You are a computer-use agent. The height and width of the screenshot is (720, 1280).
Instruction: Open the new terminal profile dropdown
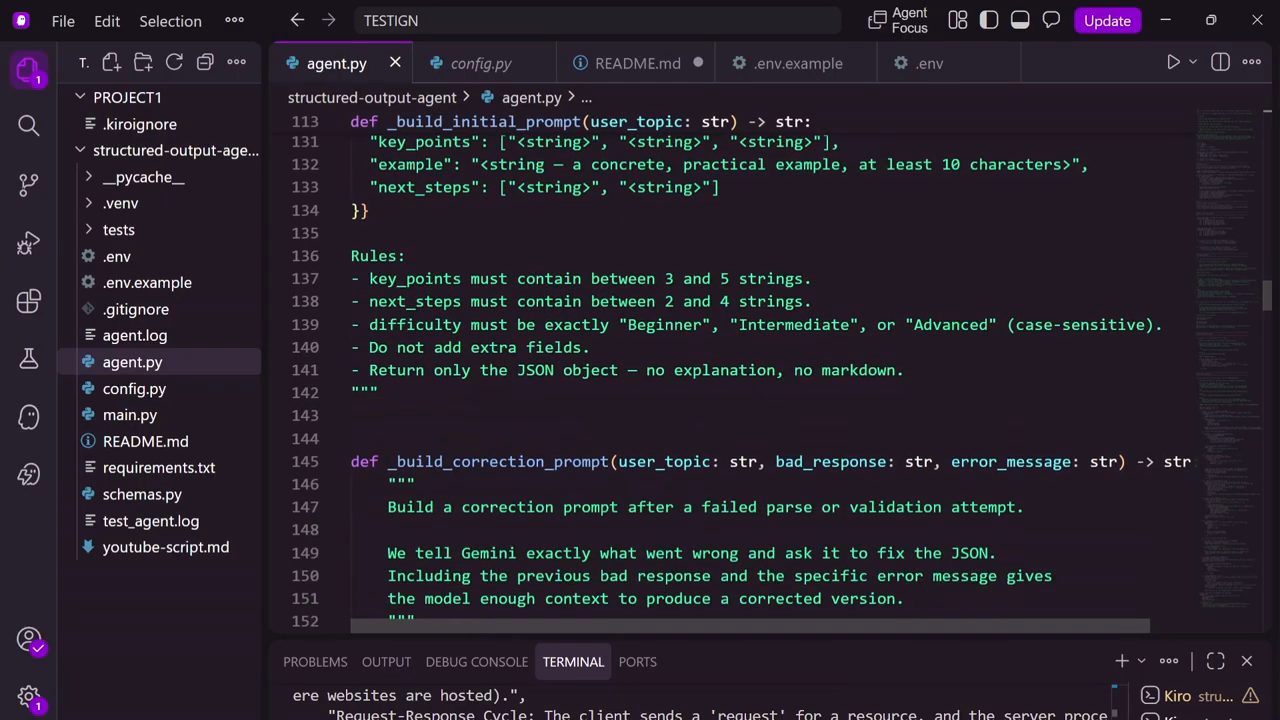tap(1141, 661)
